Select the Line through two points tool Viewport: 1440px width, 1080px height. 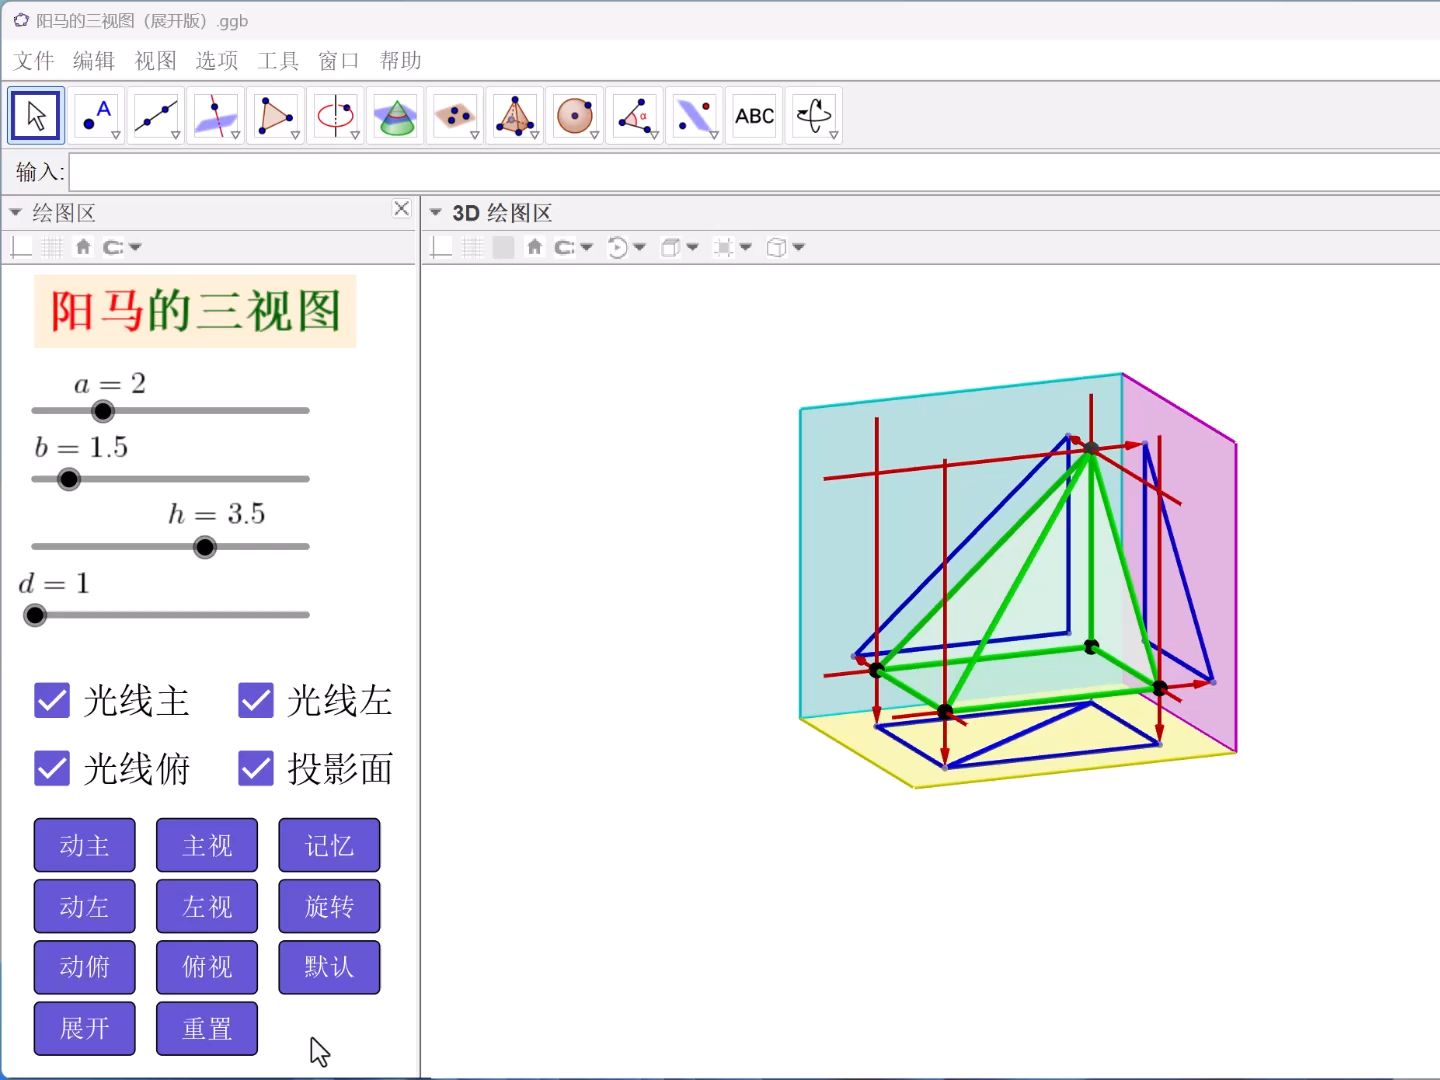pos(156,116)
